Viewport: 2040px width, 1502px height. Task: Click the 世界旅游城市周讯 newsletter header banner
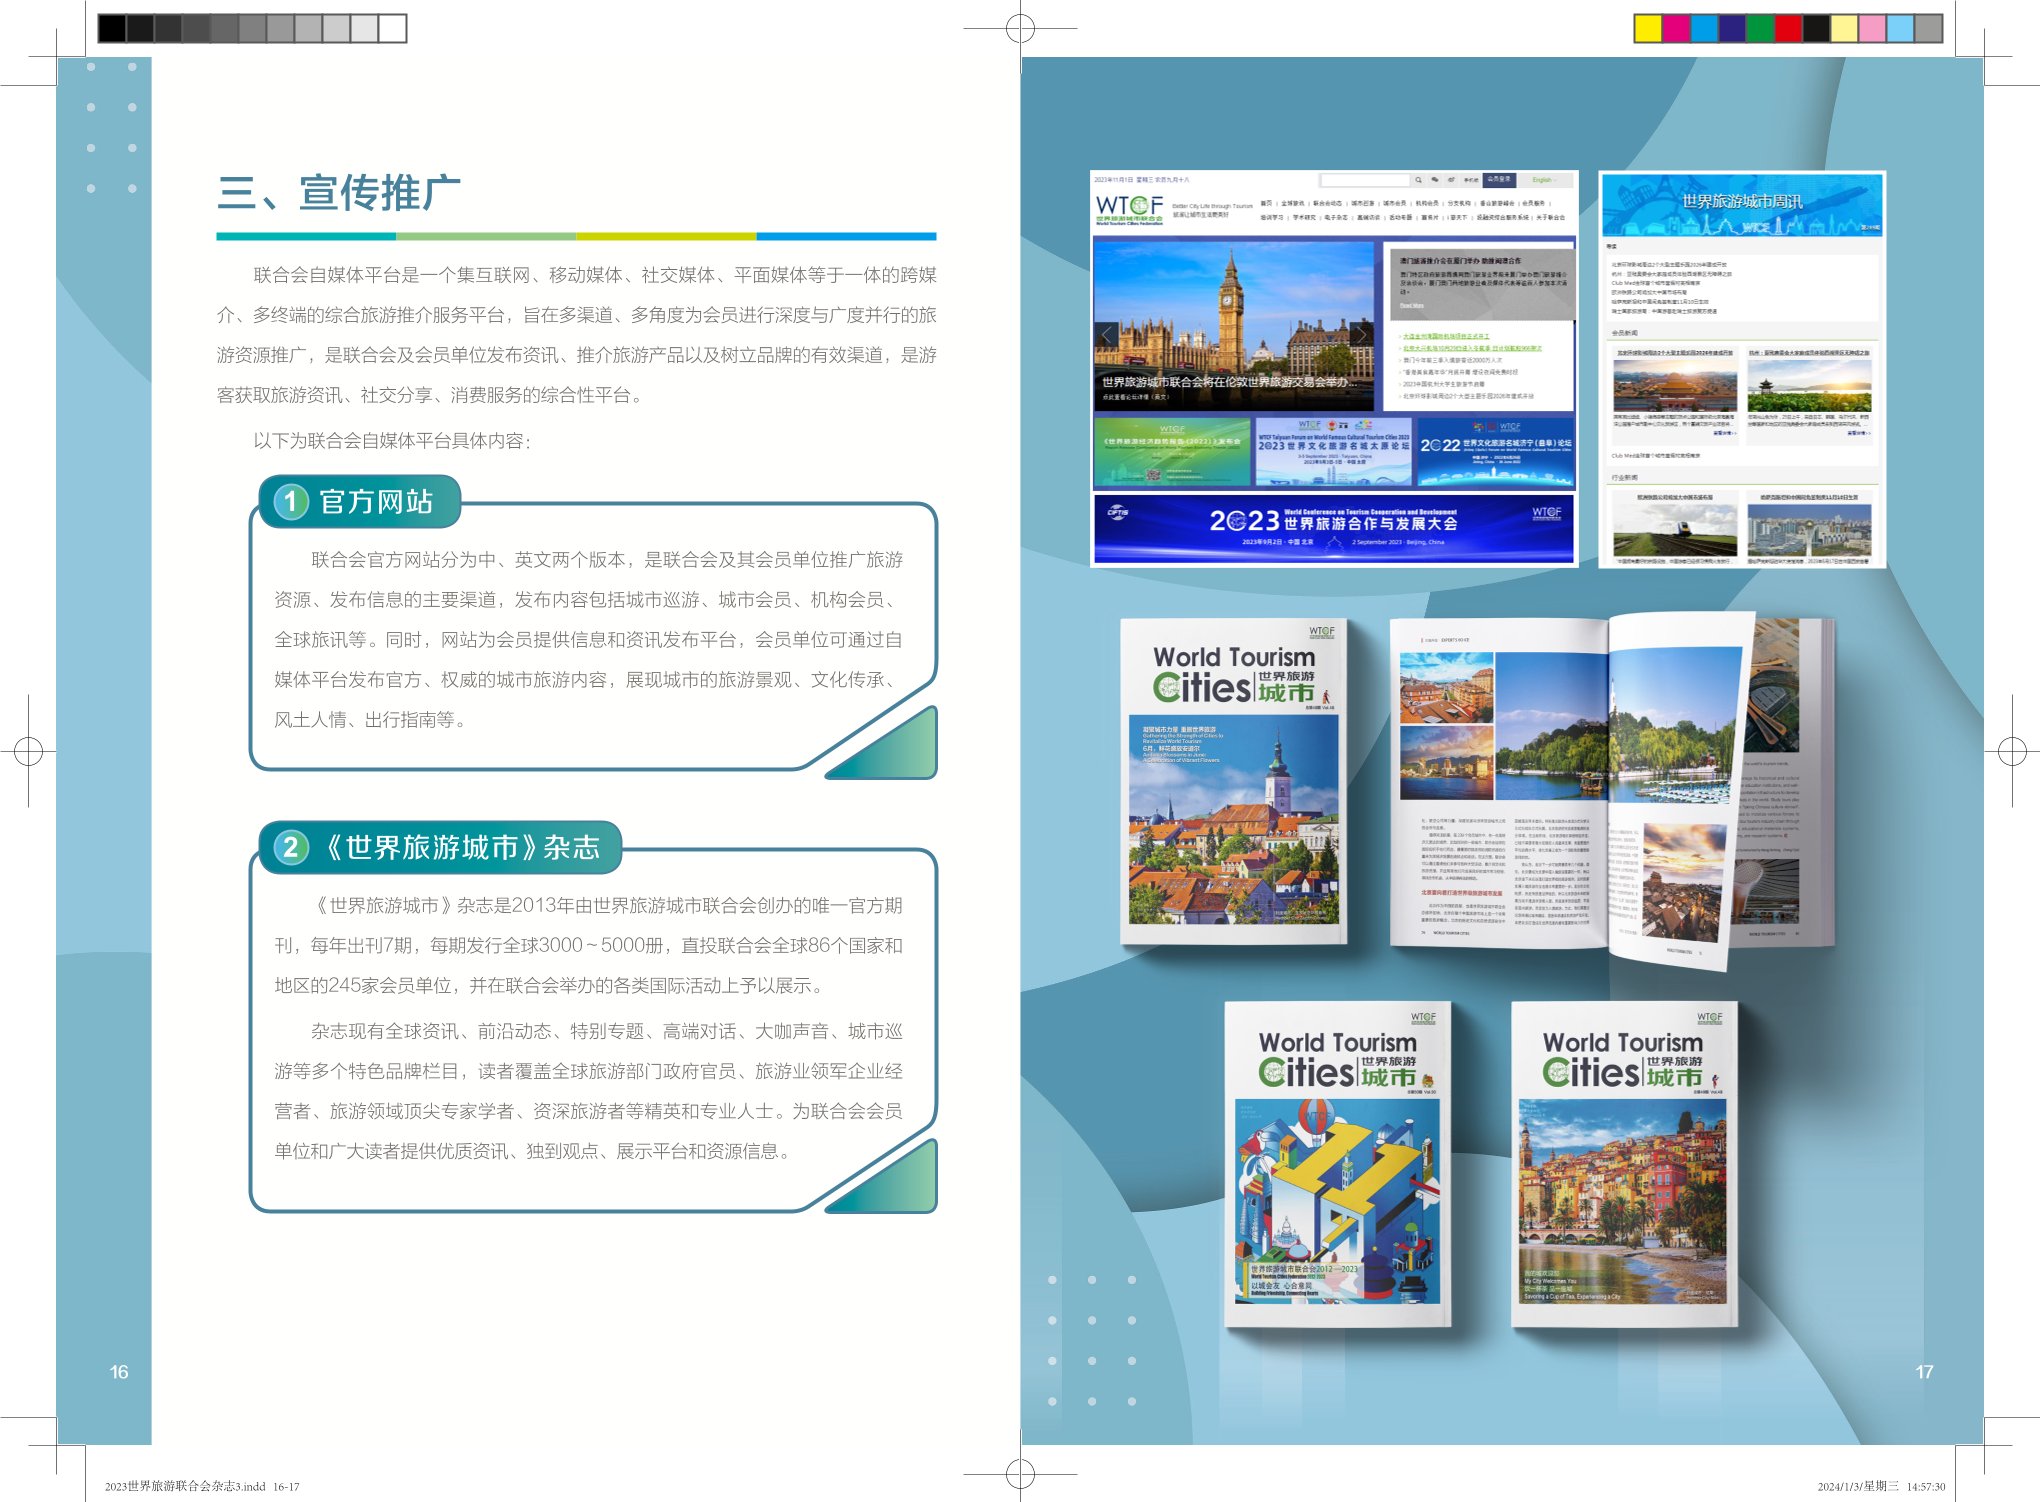(1742, 205)
